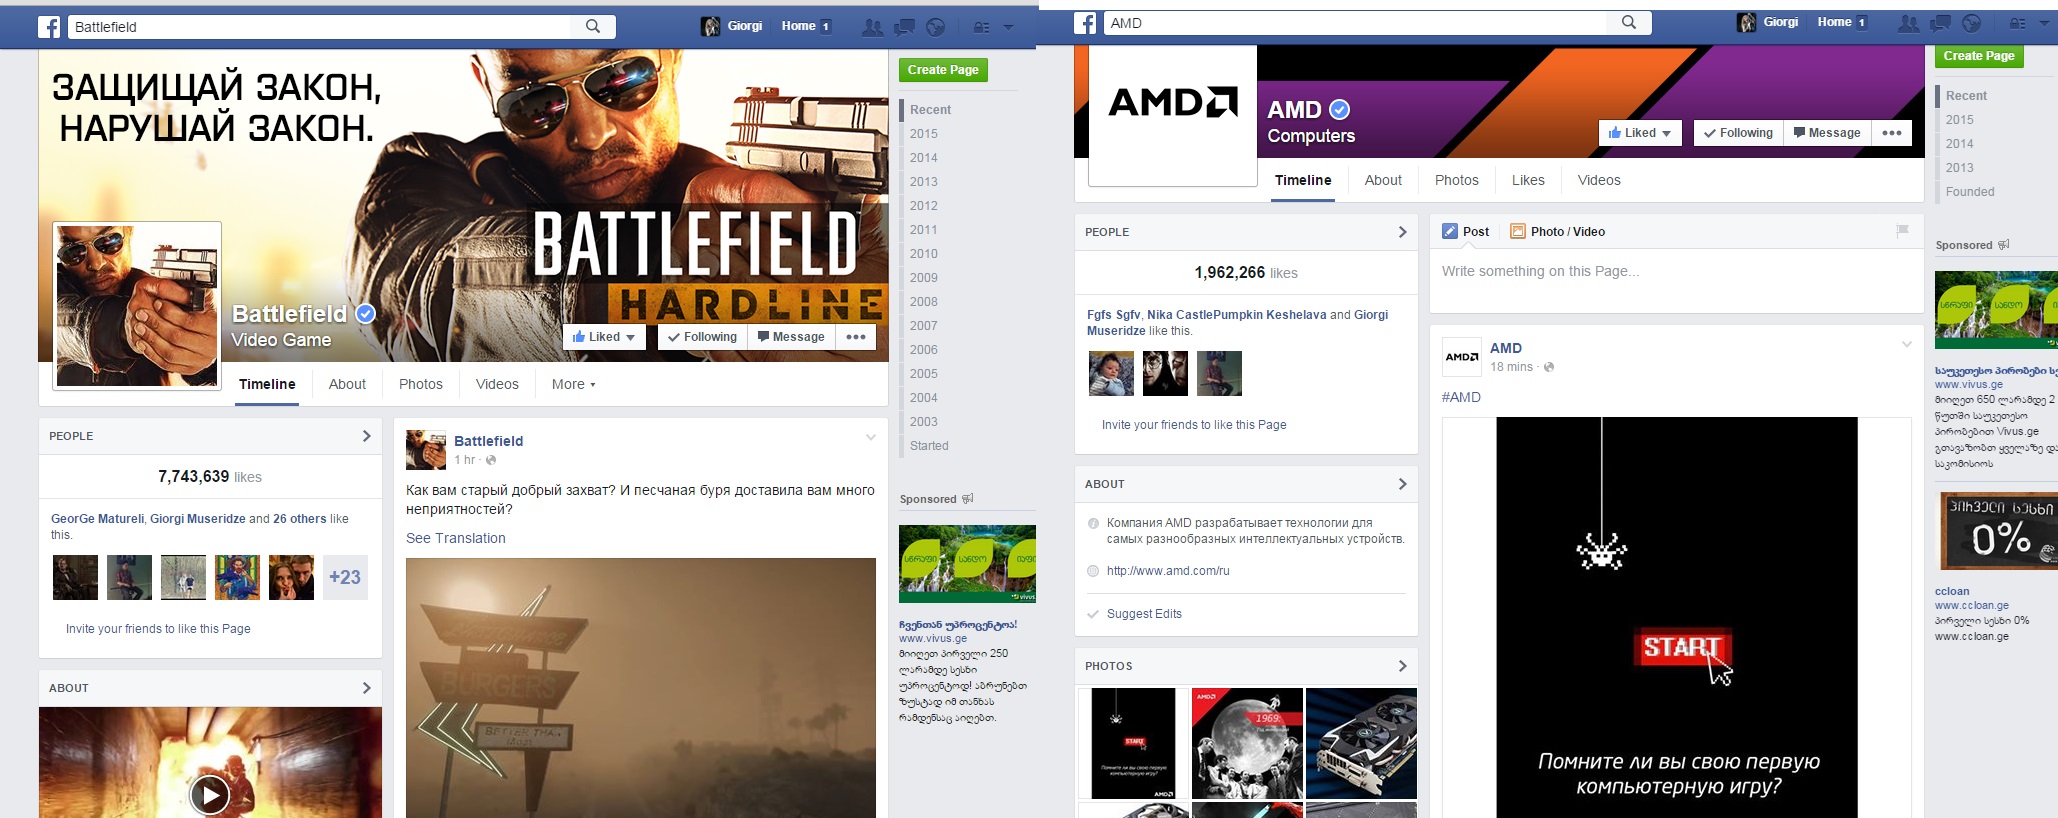
Task: Open notifications globe in AMD window
Action: point(1971,23)
